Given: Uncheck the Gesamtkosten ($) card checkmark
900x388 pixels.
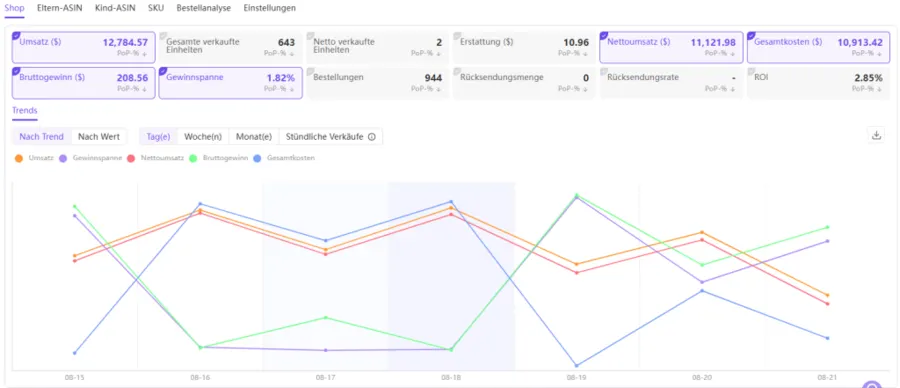Looking at the screenshot, I should click(750, 36).
